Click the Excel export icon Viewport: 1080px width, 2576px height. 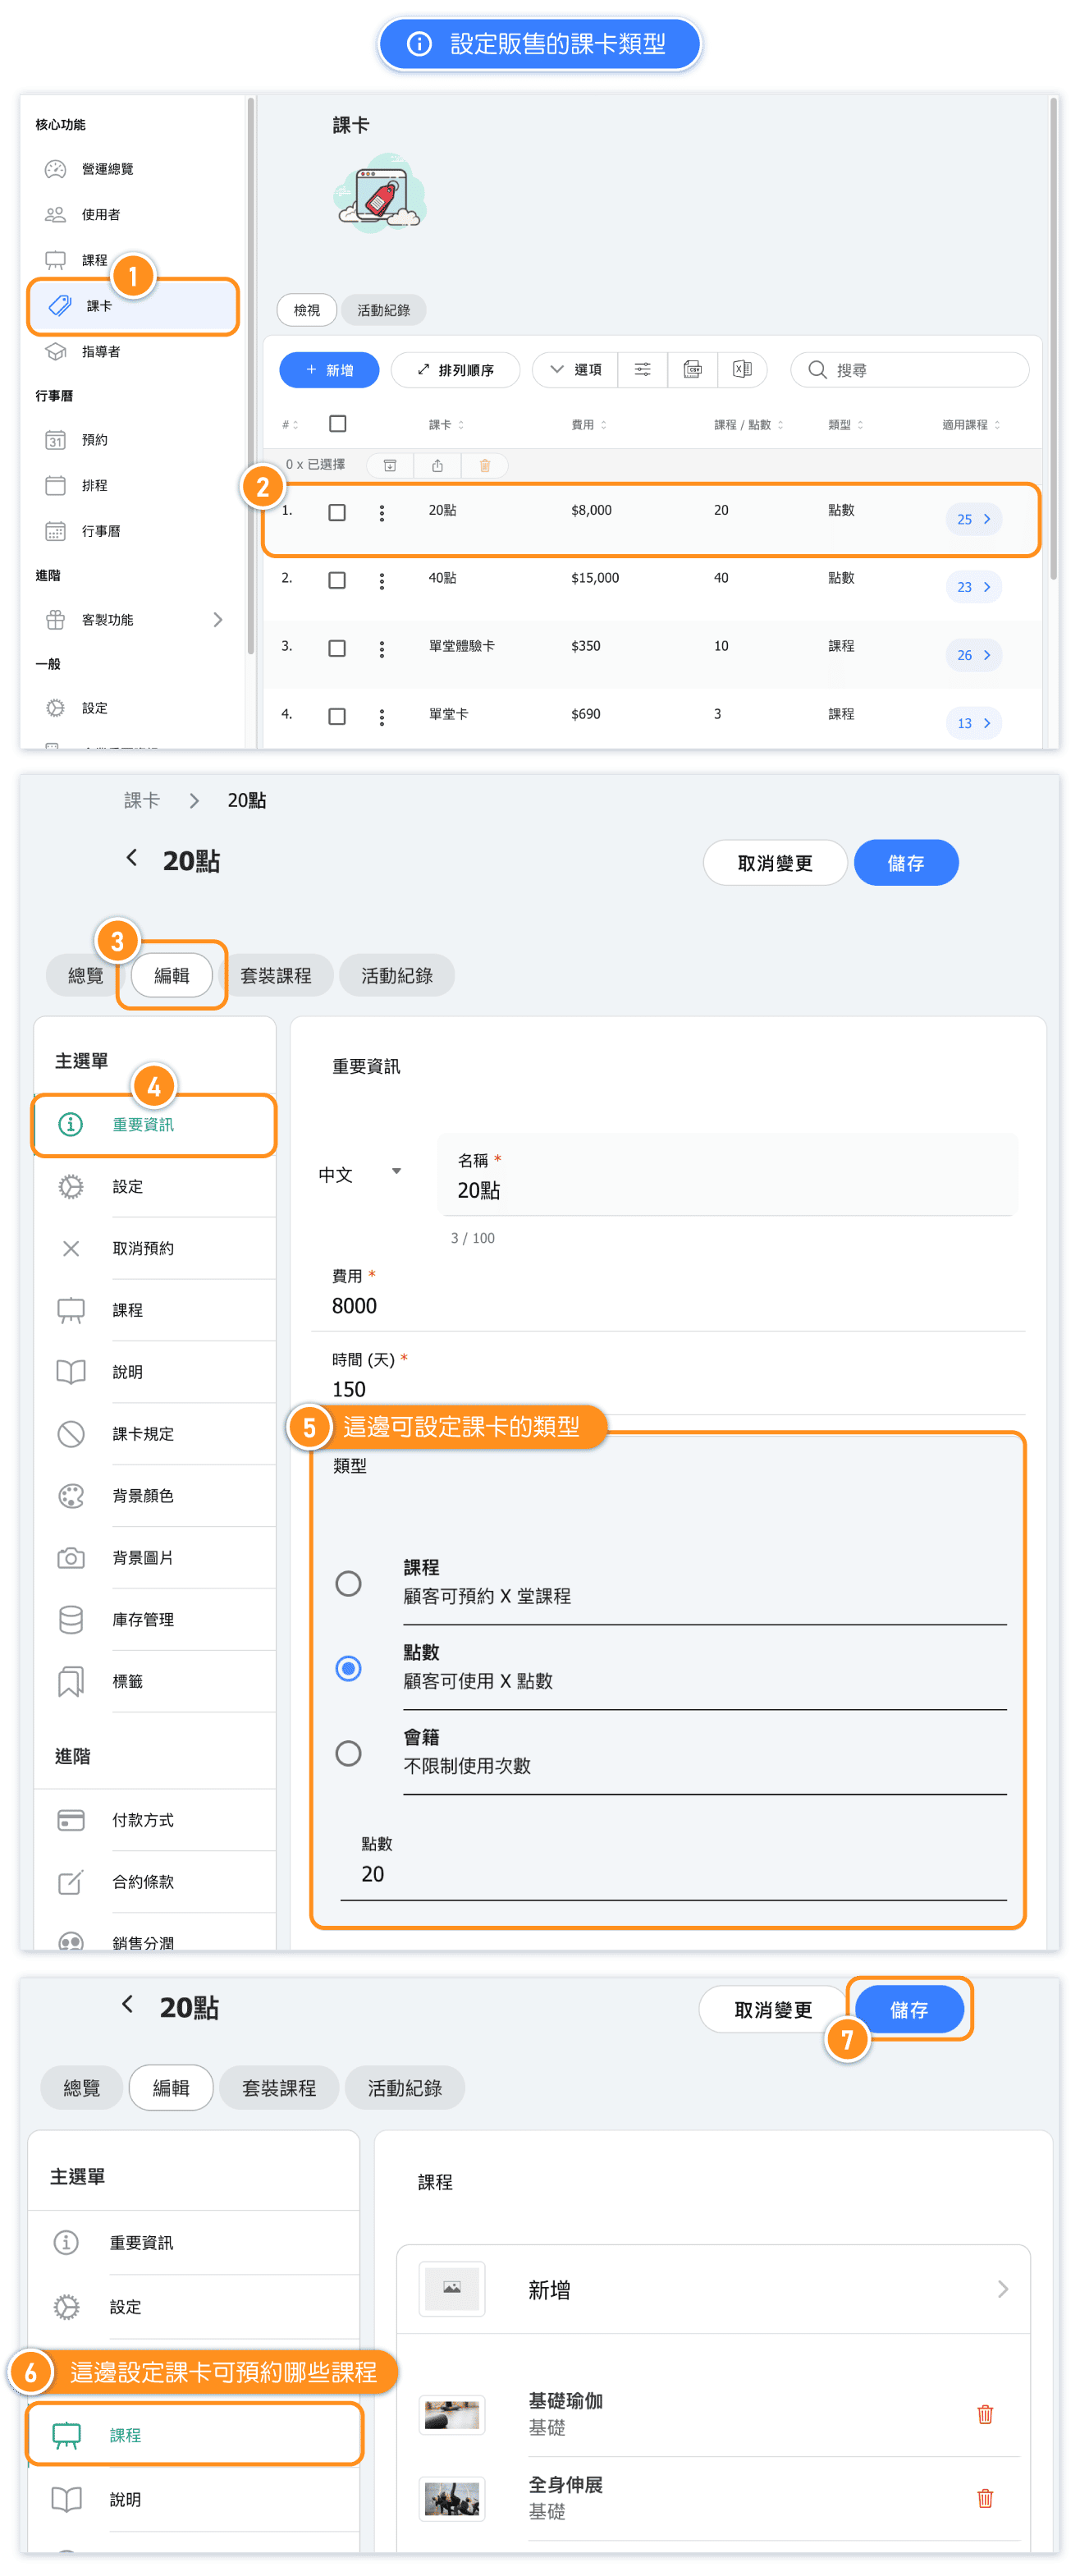[742, 370]
